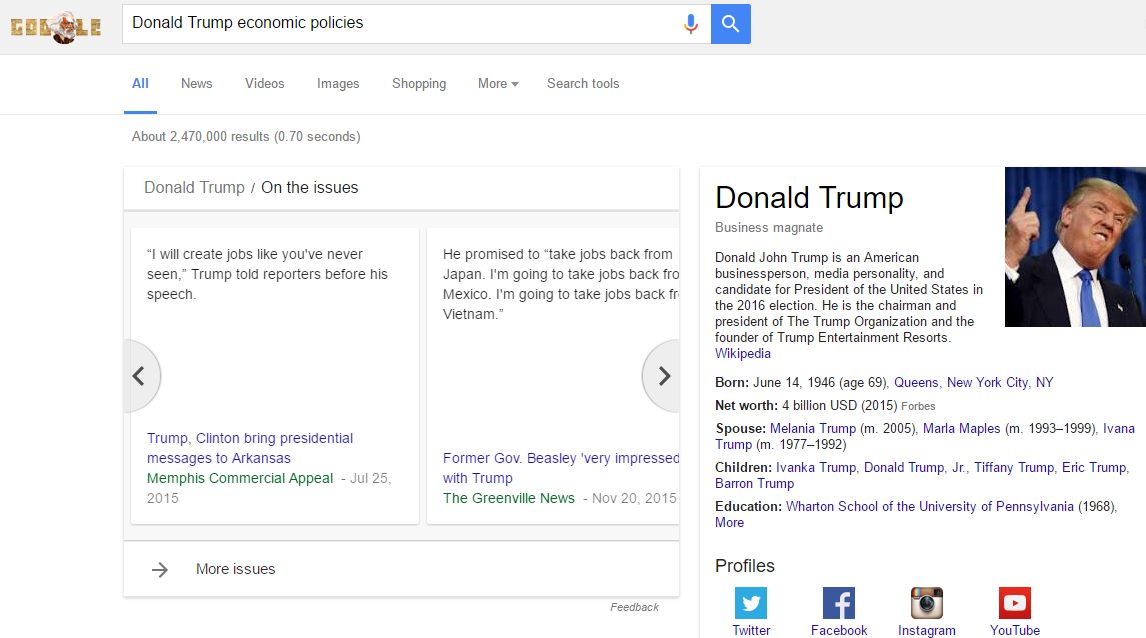Viewport: 1146px width, 638px height.
Task: Show previous quote with left chevron
Action: point(140,376)
